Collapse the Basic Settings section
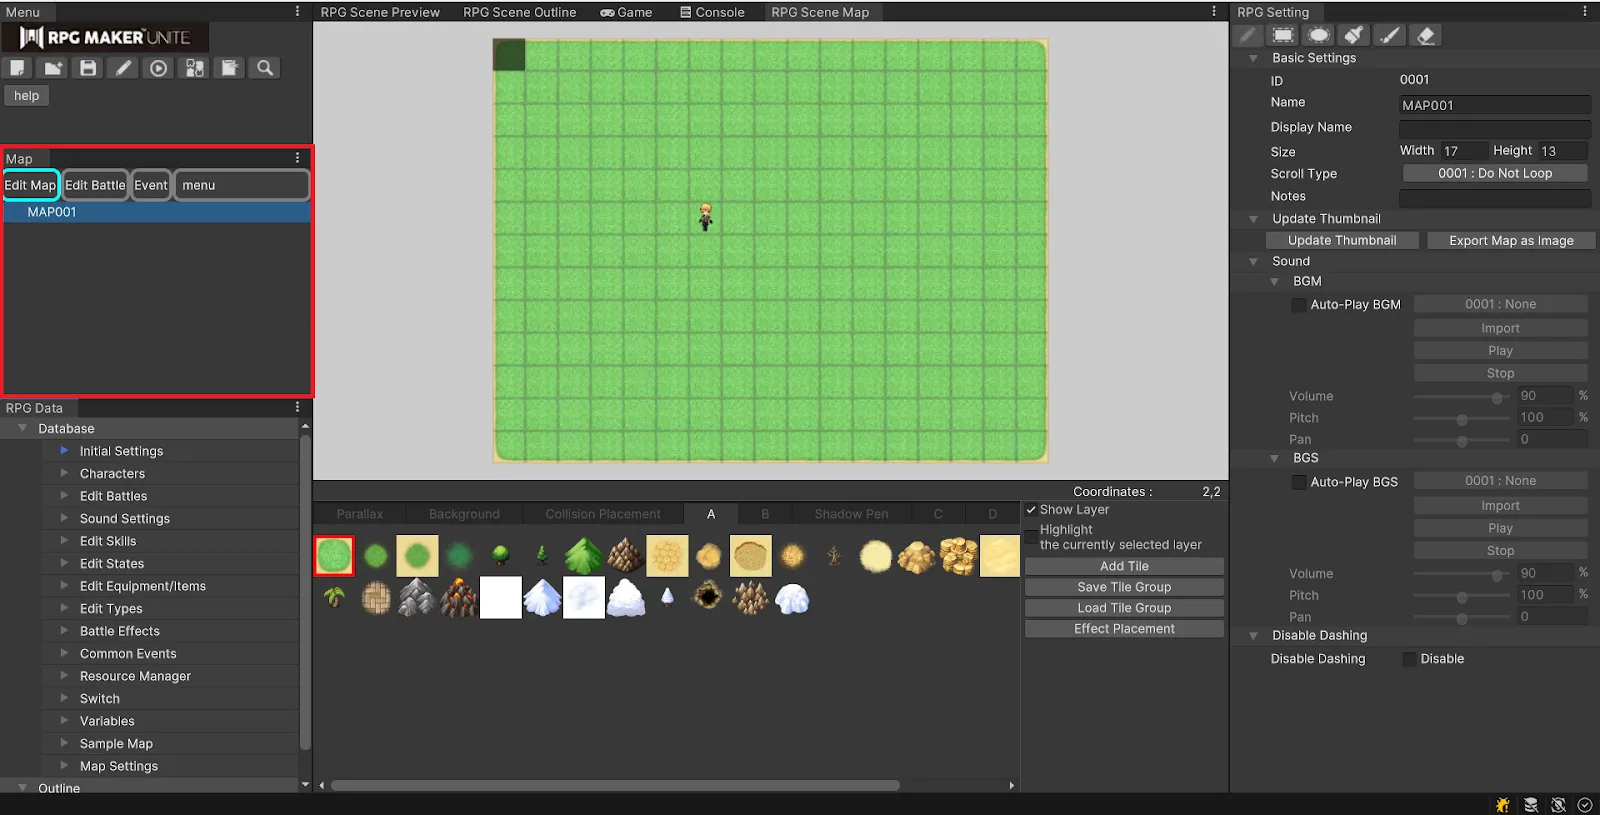 tap(1253, 58)
